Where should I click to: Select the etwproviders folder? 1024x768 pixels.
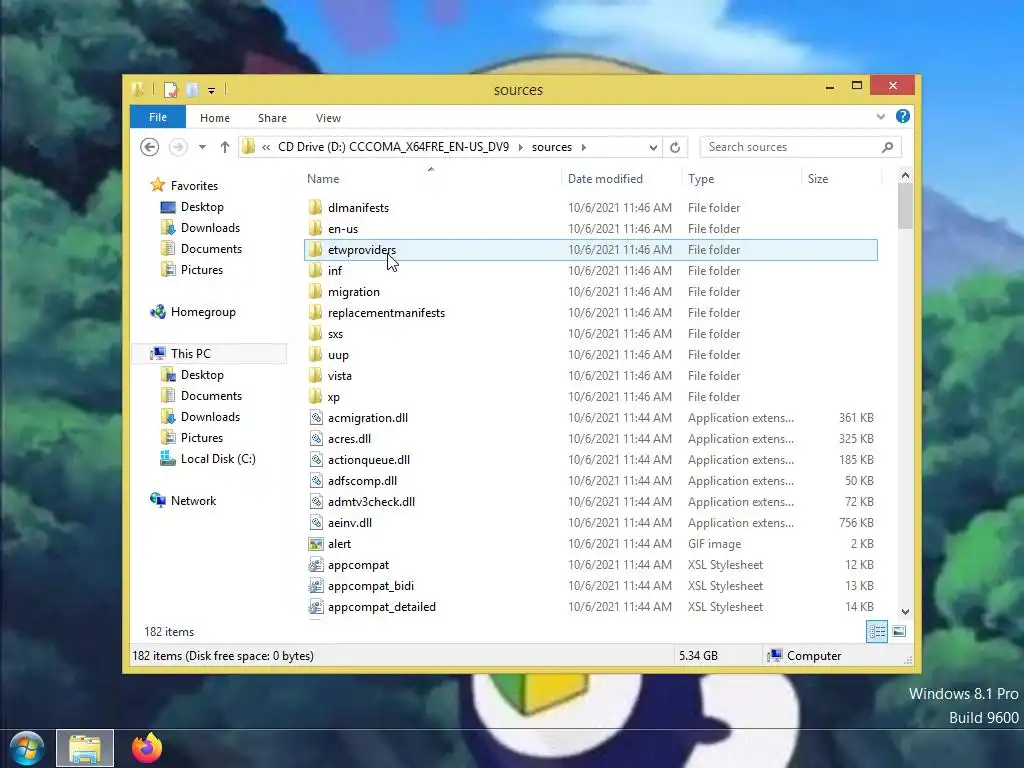590,249
